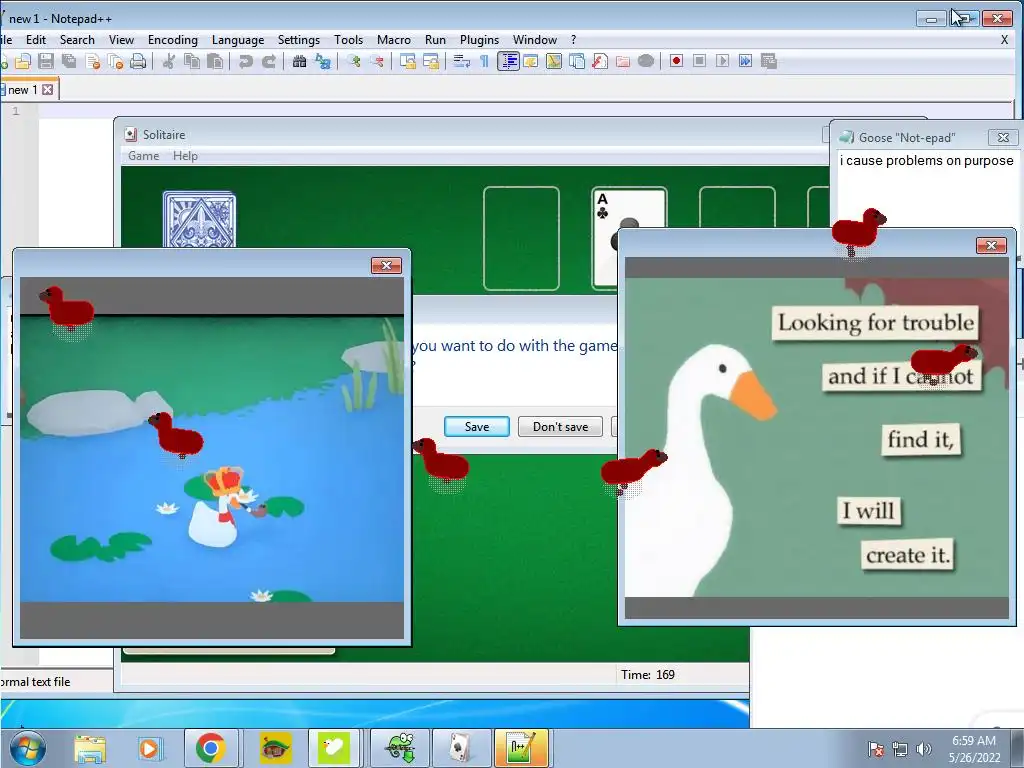This screenshot has height=768, width=1024.
Task: Open the Settings menu
Action: [298, 40]
